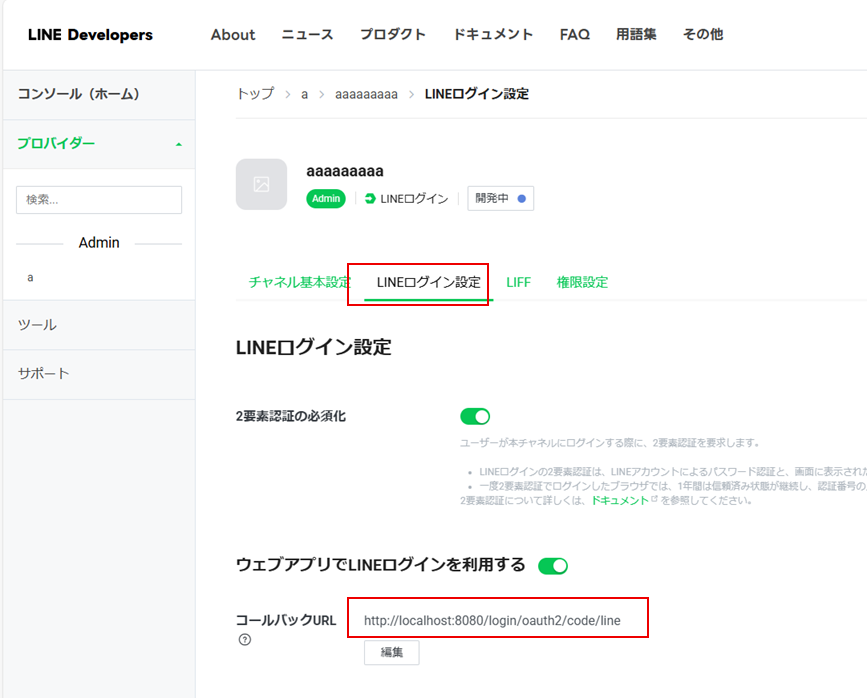The image size is (867, 698).
Task: Click the external link icon beside ドキュメント
Action: 654,499
